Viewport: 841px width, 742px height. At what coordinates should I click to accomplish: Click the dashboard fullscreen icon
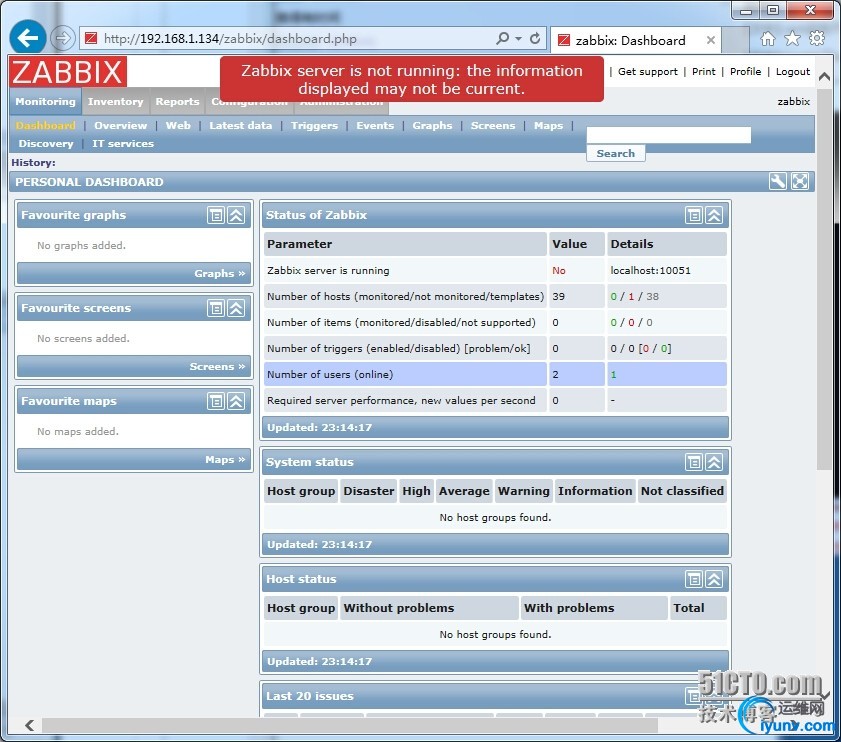click(800, 181)
